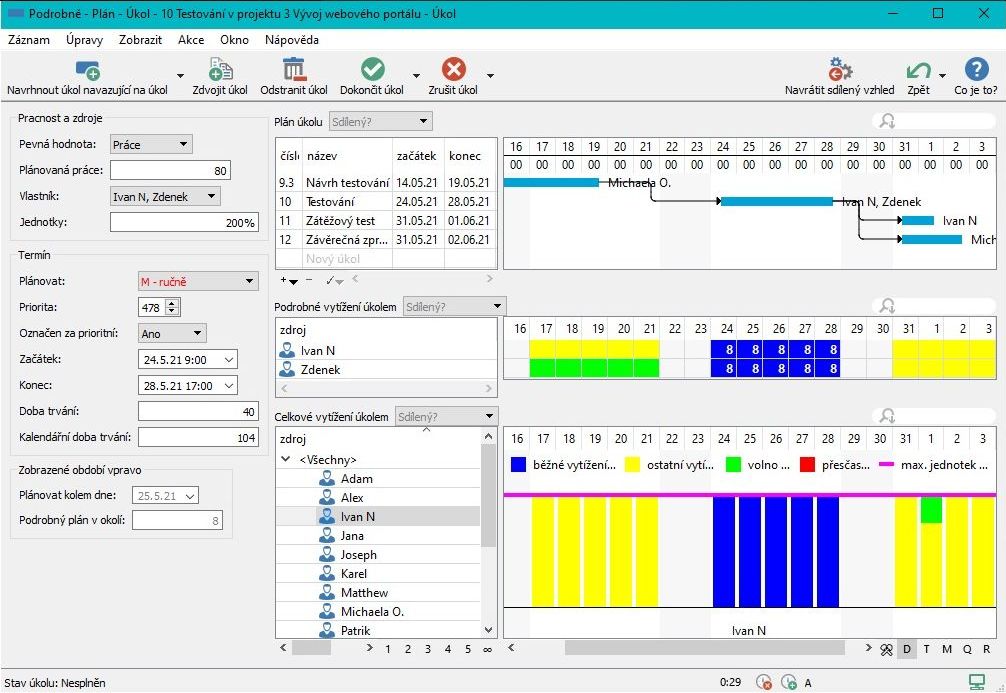This screenshot has height=693, width=1006.
Task: Open the Akce menu
Action: click(x=191, y=40)
